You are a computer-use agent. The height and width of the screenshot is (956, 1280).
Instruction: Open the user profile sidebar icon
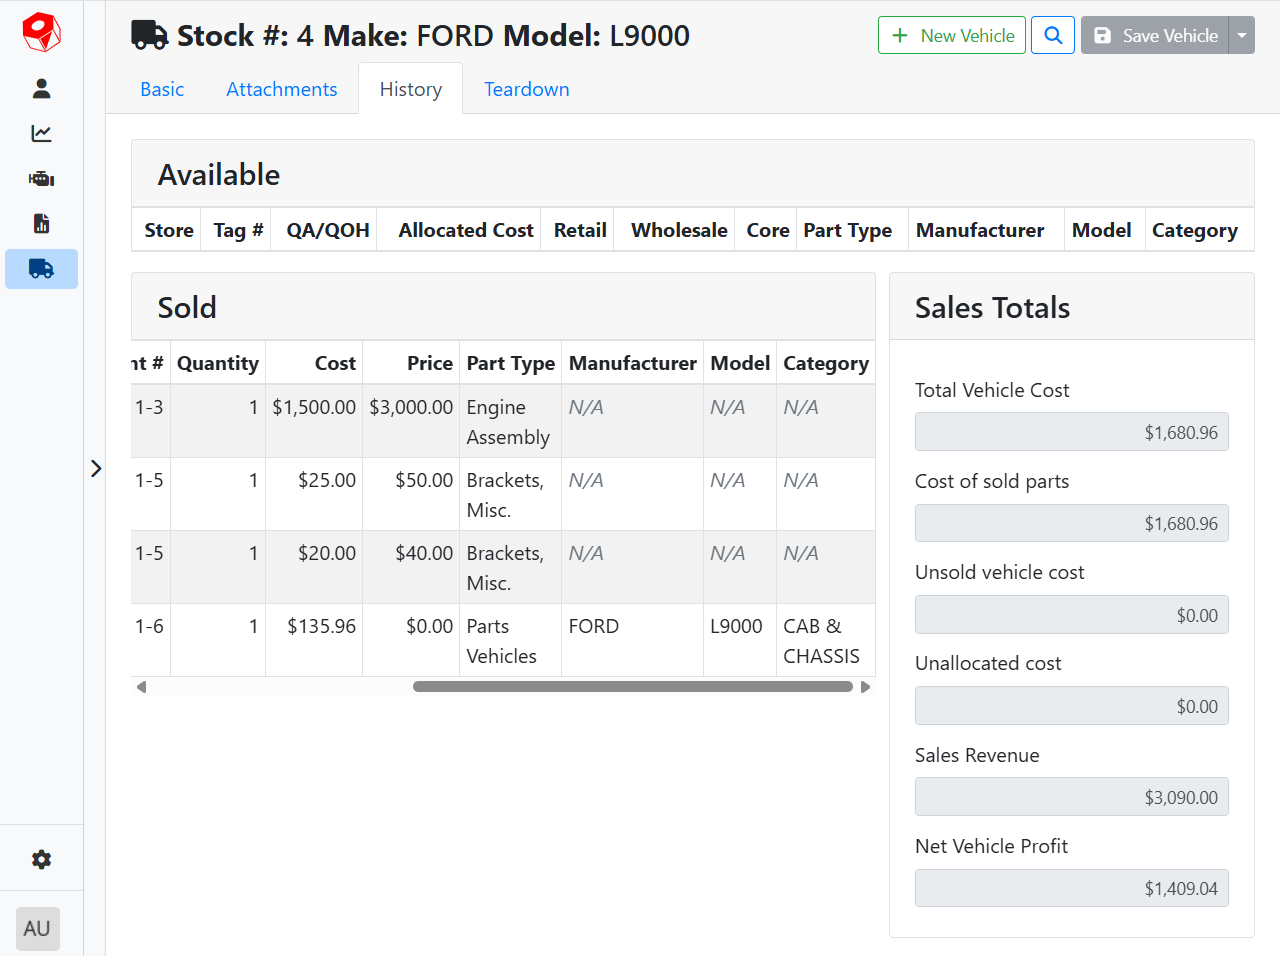(x=41, y=89)
